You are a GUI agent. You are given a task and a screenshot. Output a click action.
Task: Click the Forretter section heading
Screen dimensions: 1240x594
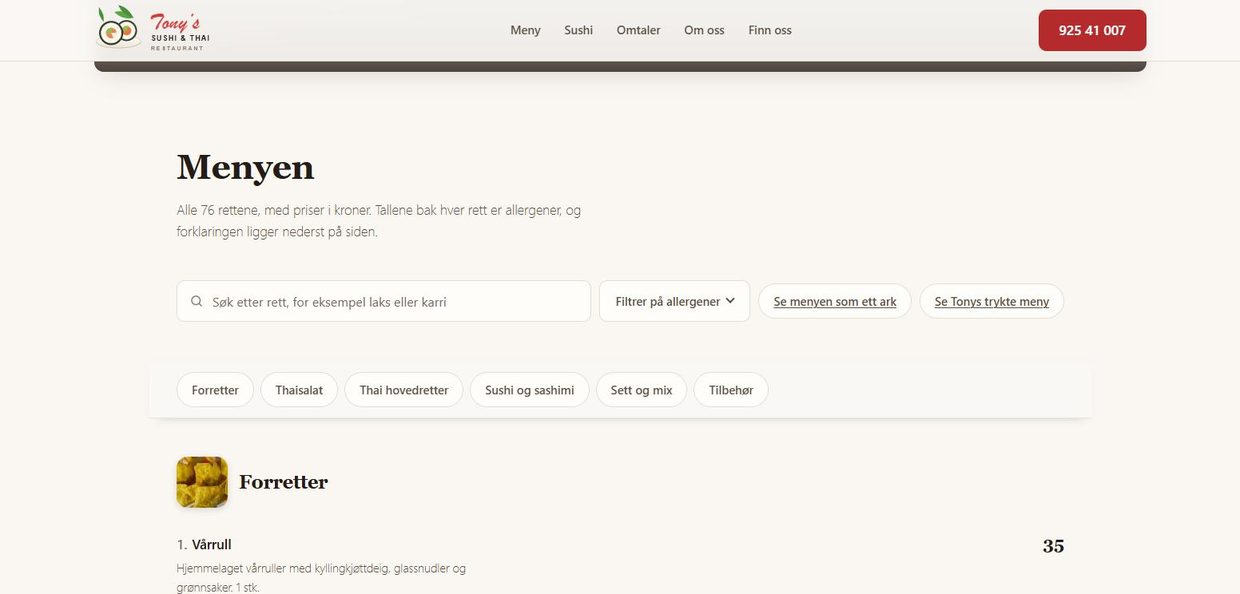pos(283,482)
